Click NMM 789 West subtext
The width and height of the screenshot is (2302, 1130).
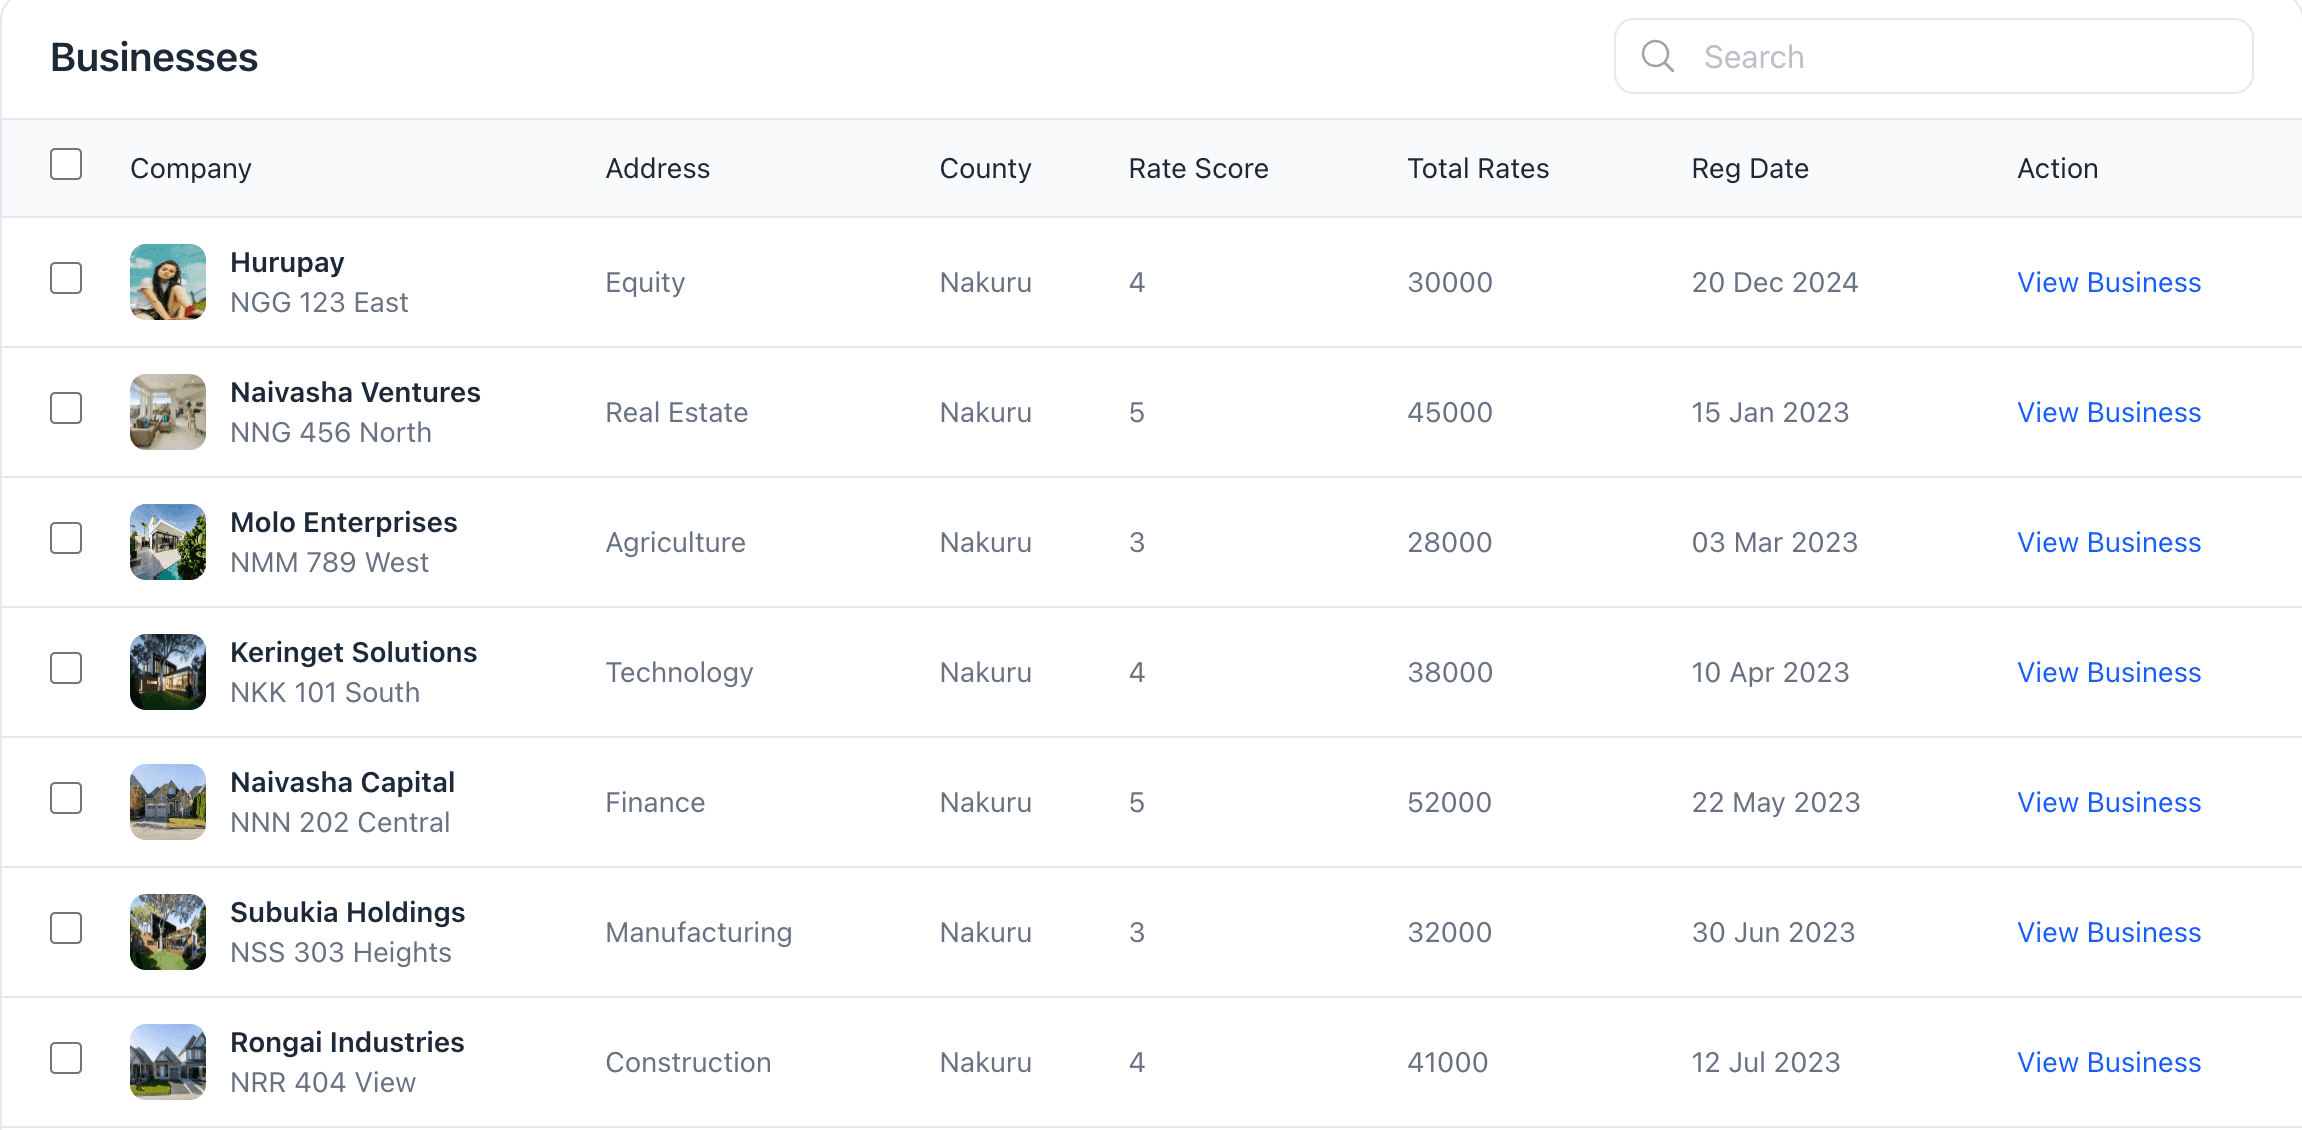click(x=330, y=562)
